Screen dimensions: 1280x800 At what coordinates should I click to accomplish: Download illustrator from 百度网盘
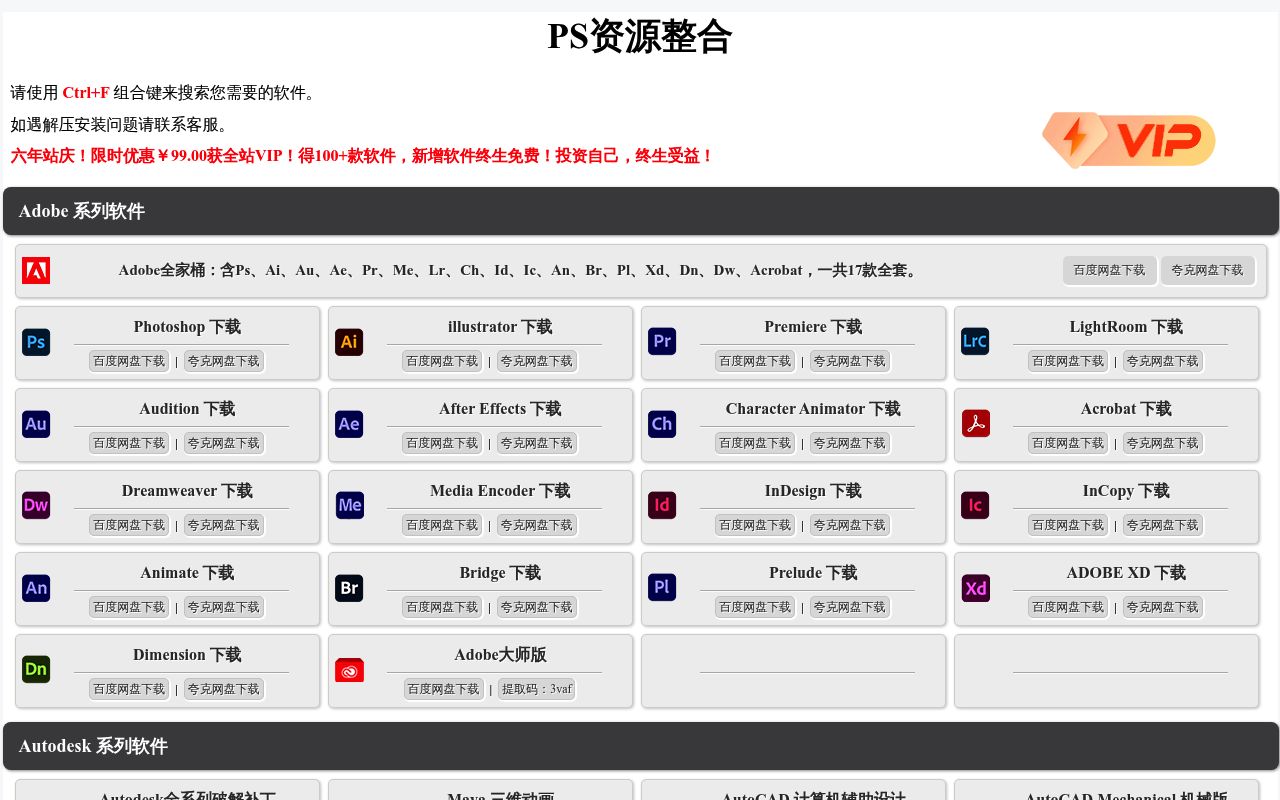coord(442,361)
